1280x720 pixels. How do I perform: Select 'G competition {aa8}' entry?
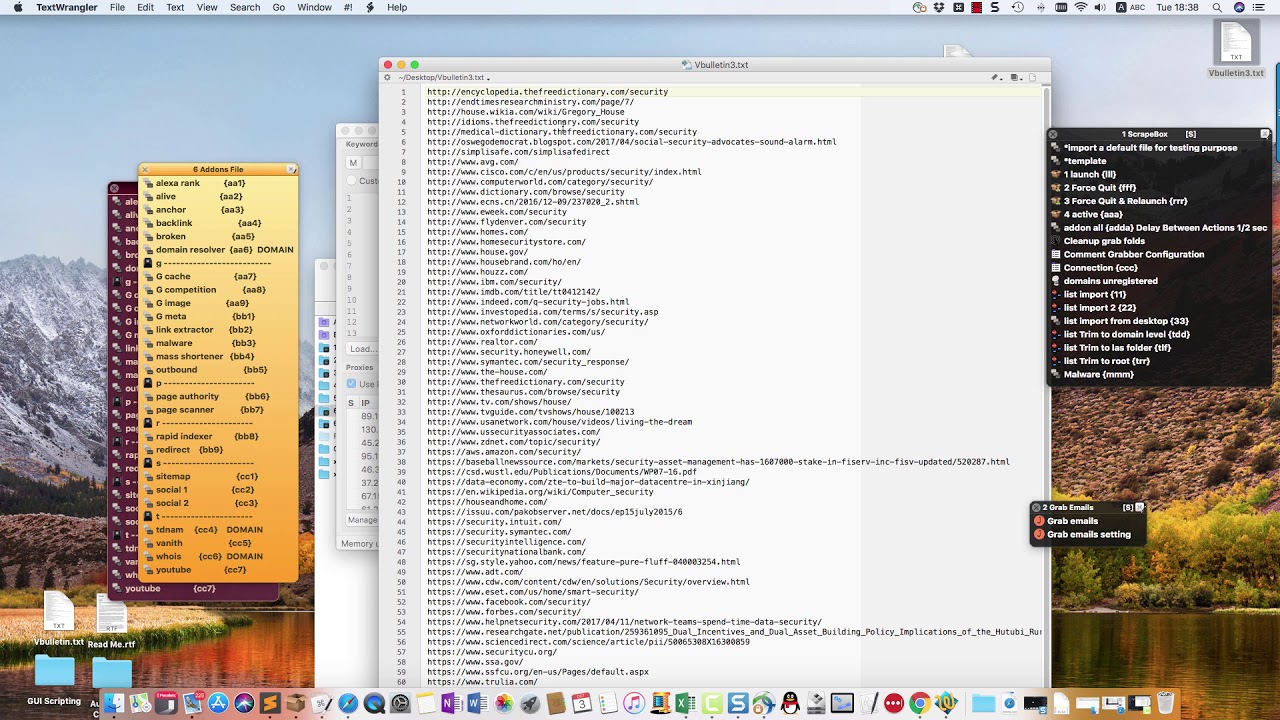[210, 290]
